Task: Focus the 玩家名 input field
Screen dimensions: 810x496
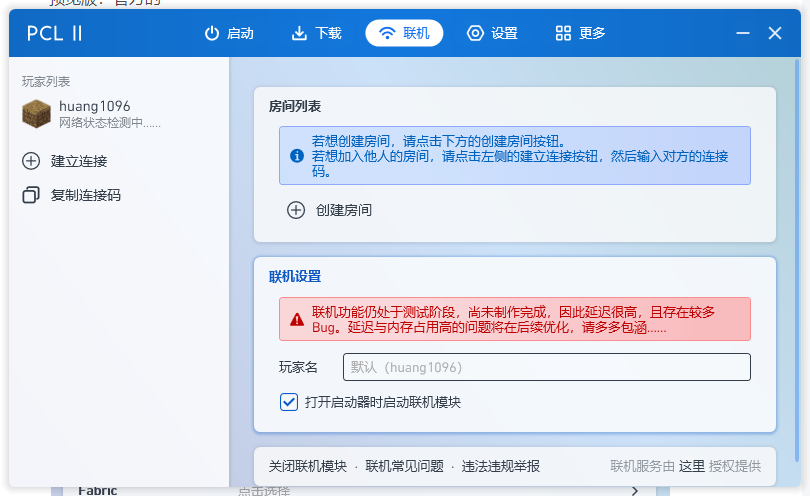Action: point(547,367)
